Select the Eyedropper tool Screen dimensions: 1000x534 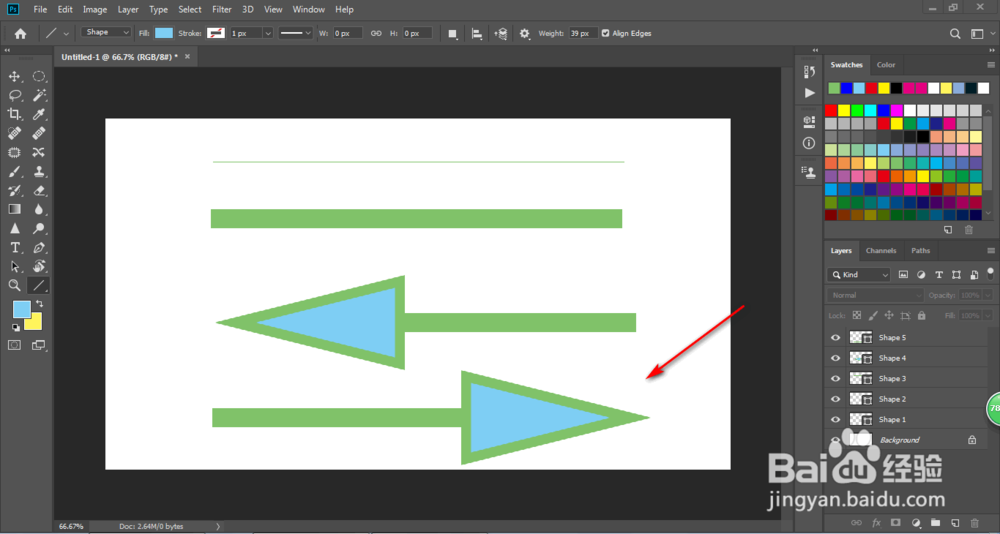coord(39,114)
